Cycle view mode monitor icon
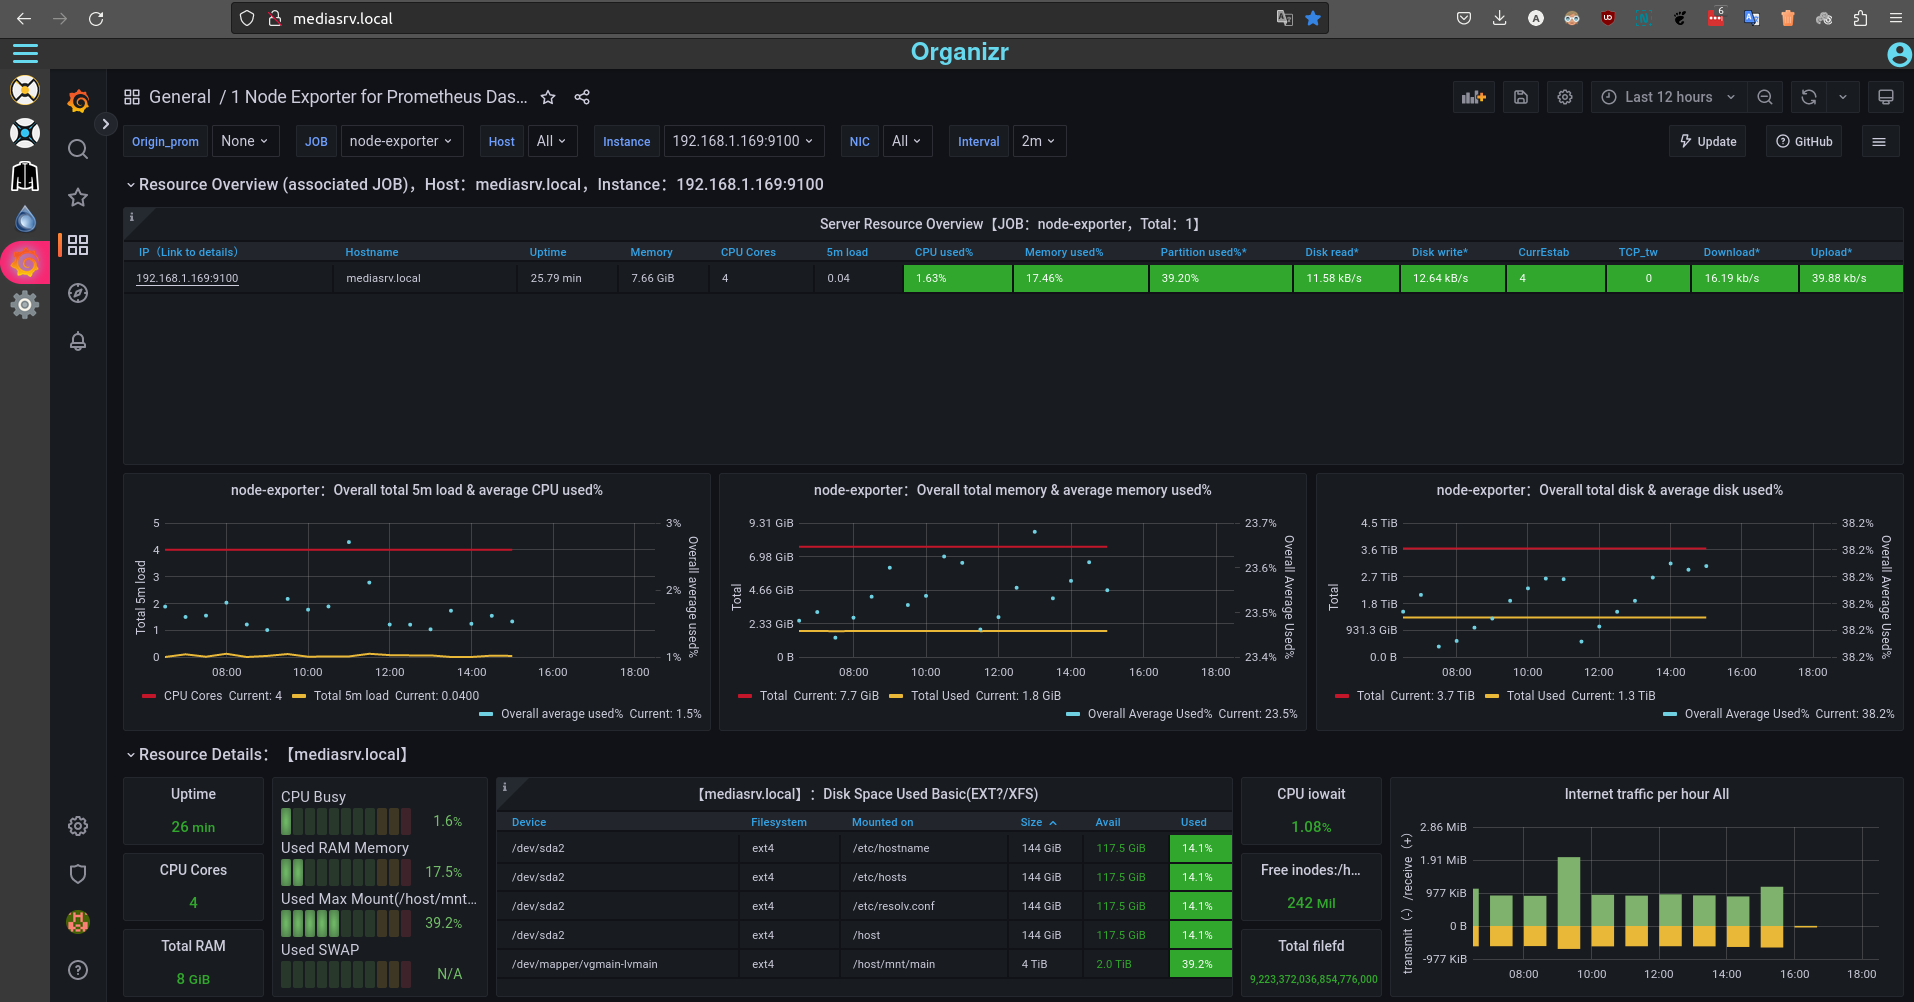Image resolution: width=1914 pixels, height=1002 pixels. [x=1885, y=97]
